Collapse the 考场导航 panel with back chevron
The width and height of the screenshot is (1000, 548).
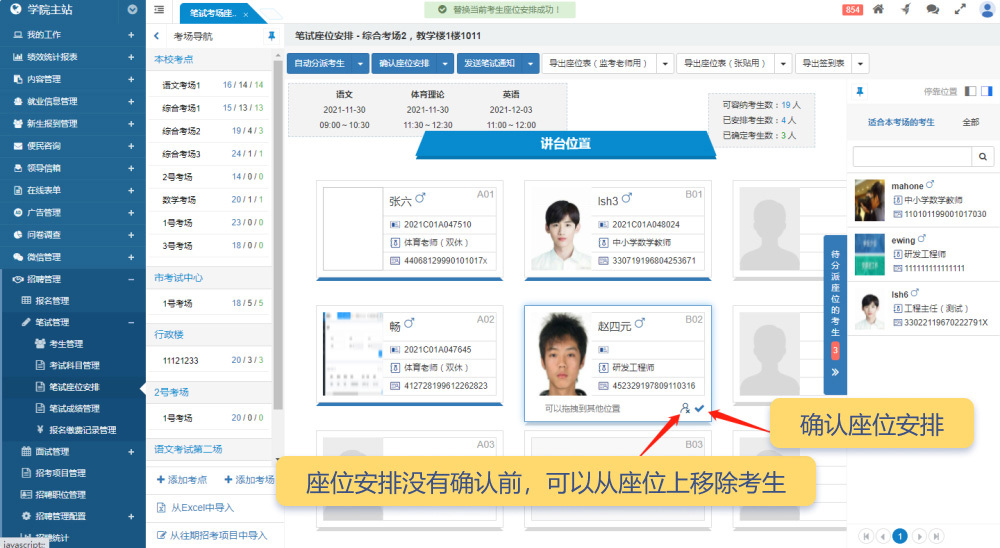click(x=157, y=36)
